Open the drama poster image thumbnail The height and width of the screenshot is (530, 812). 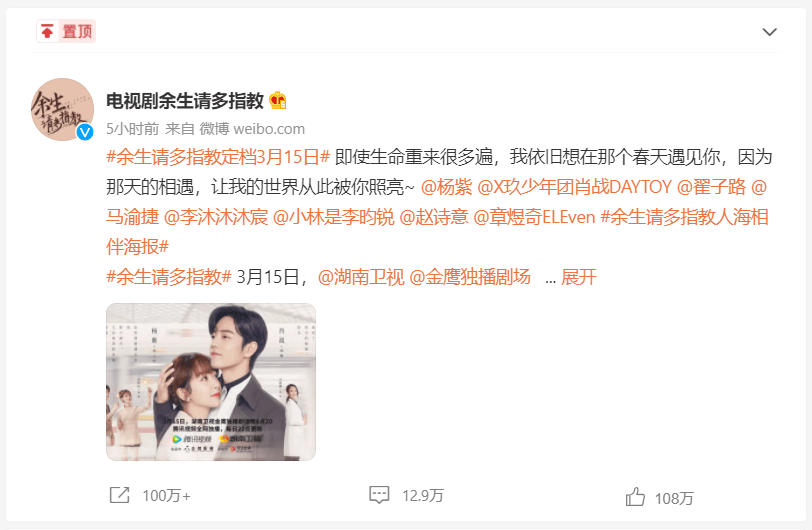click(211, 382)
